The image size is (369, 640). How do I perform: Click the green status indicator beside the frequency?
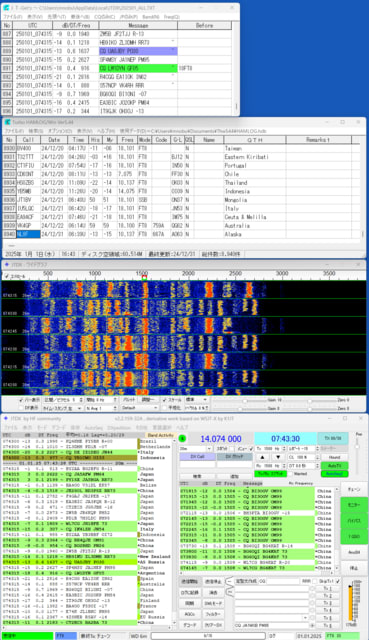tap(182, 439)
